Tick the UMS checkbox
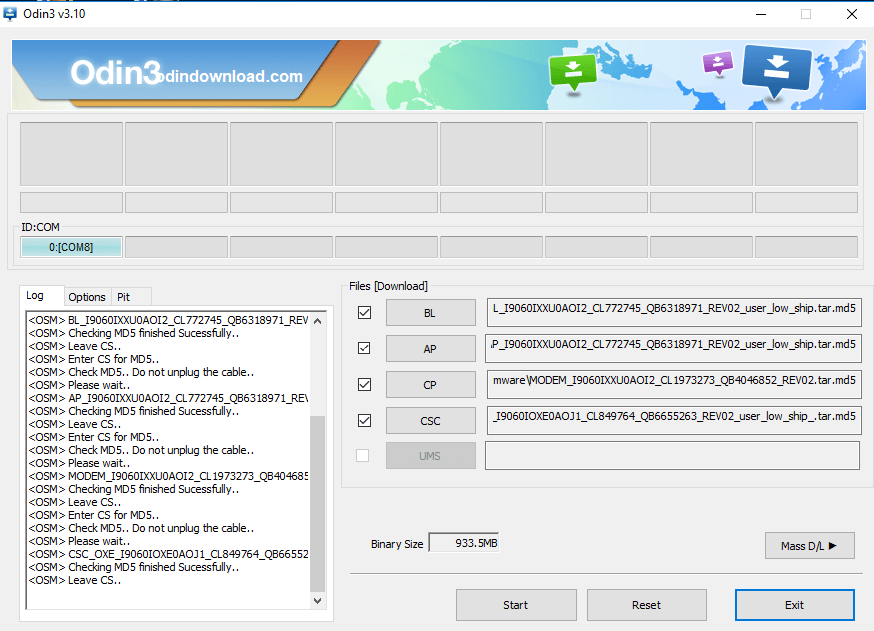 coord(363,455)
